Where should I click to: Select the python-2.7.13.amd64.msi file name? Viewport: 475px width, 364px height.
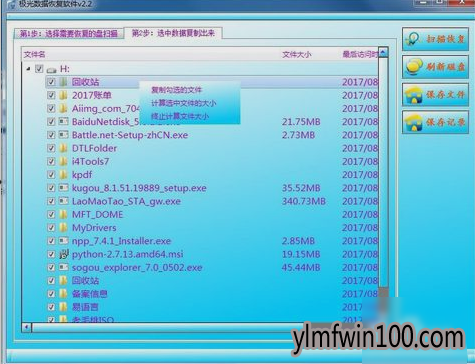pyautogui.click(x=128, y=254)
